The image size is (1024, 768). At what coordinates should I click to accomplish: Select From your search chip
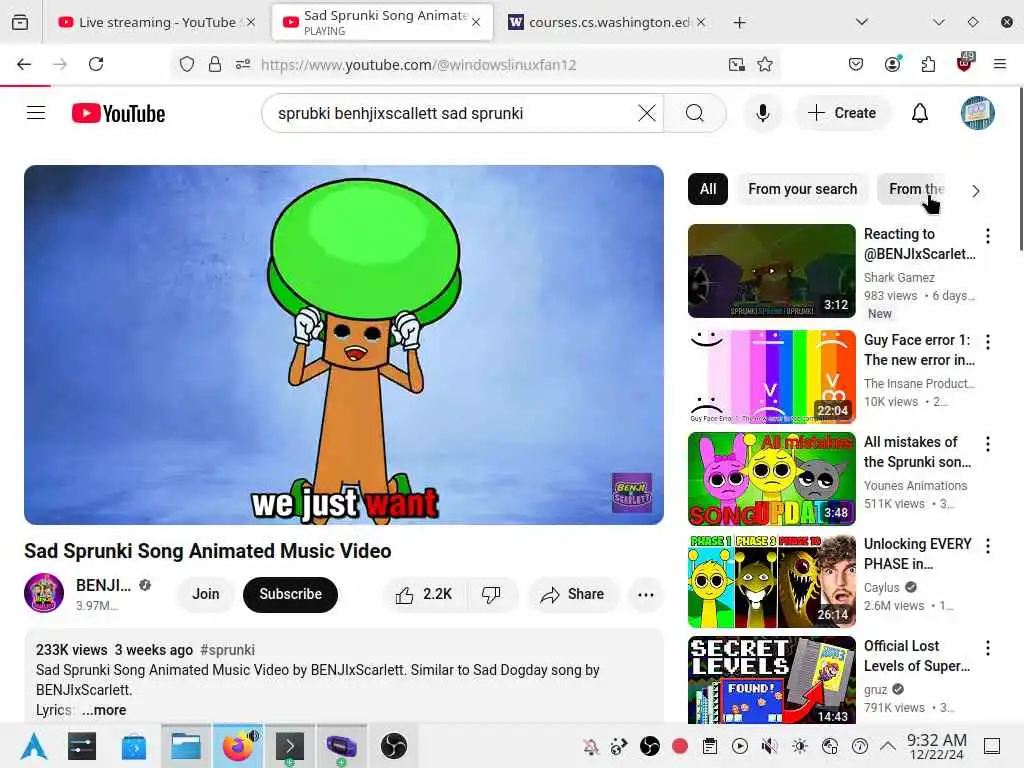[x=803, y=189]
